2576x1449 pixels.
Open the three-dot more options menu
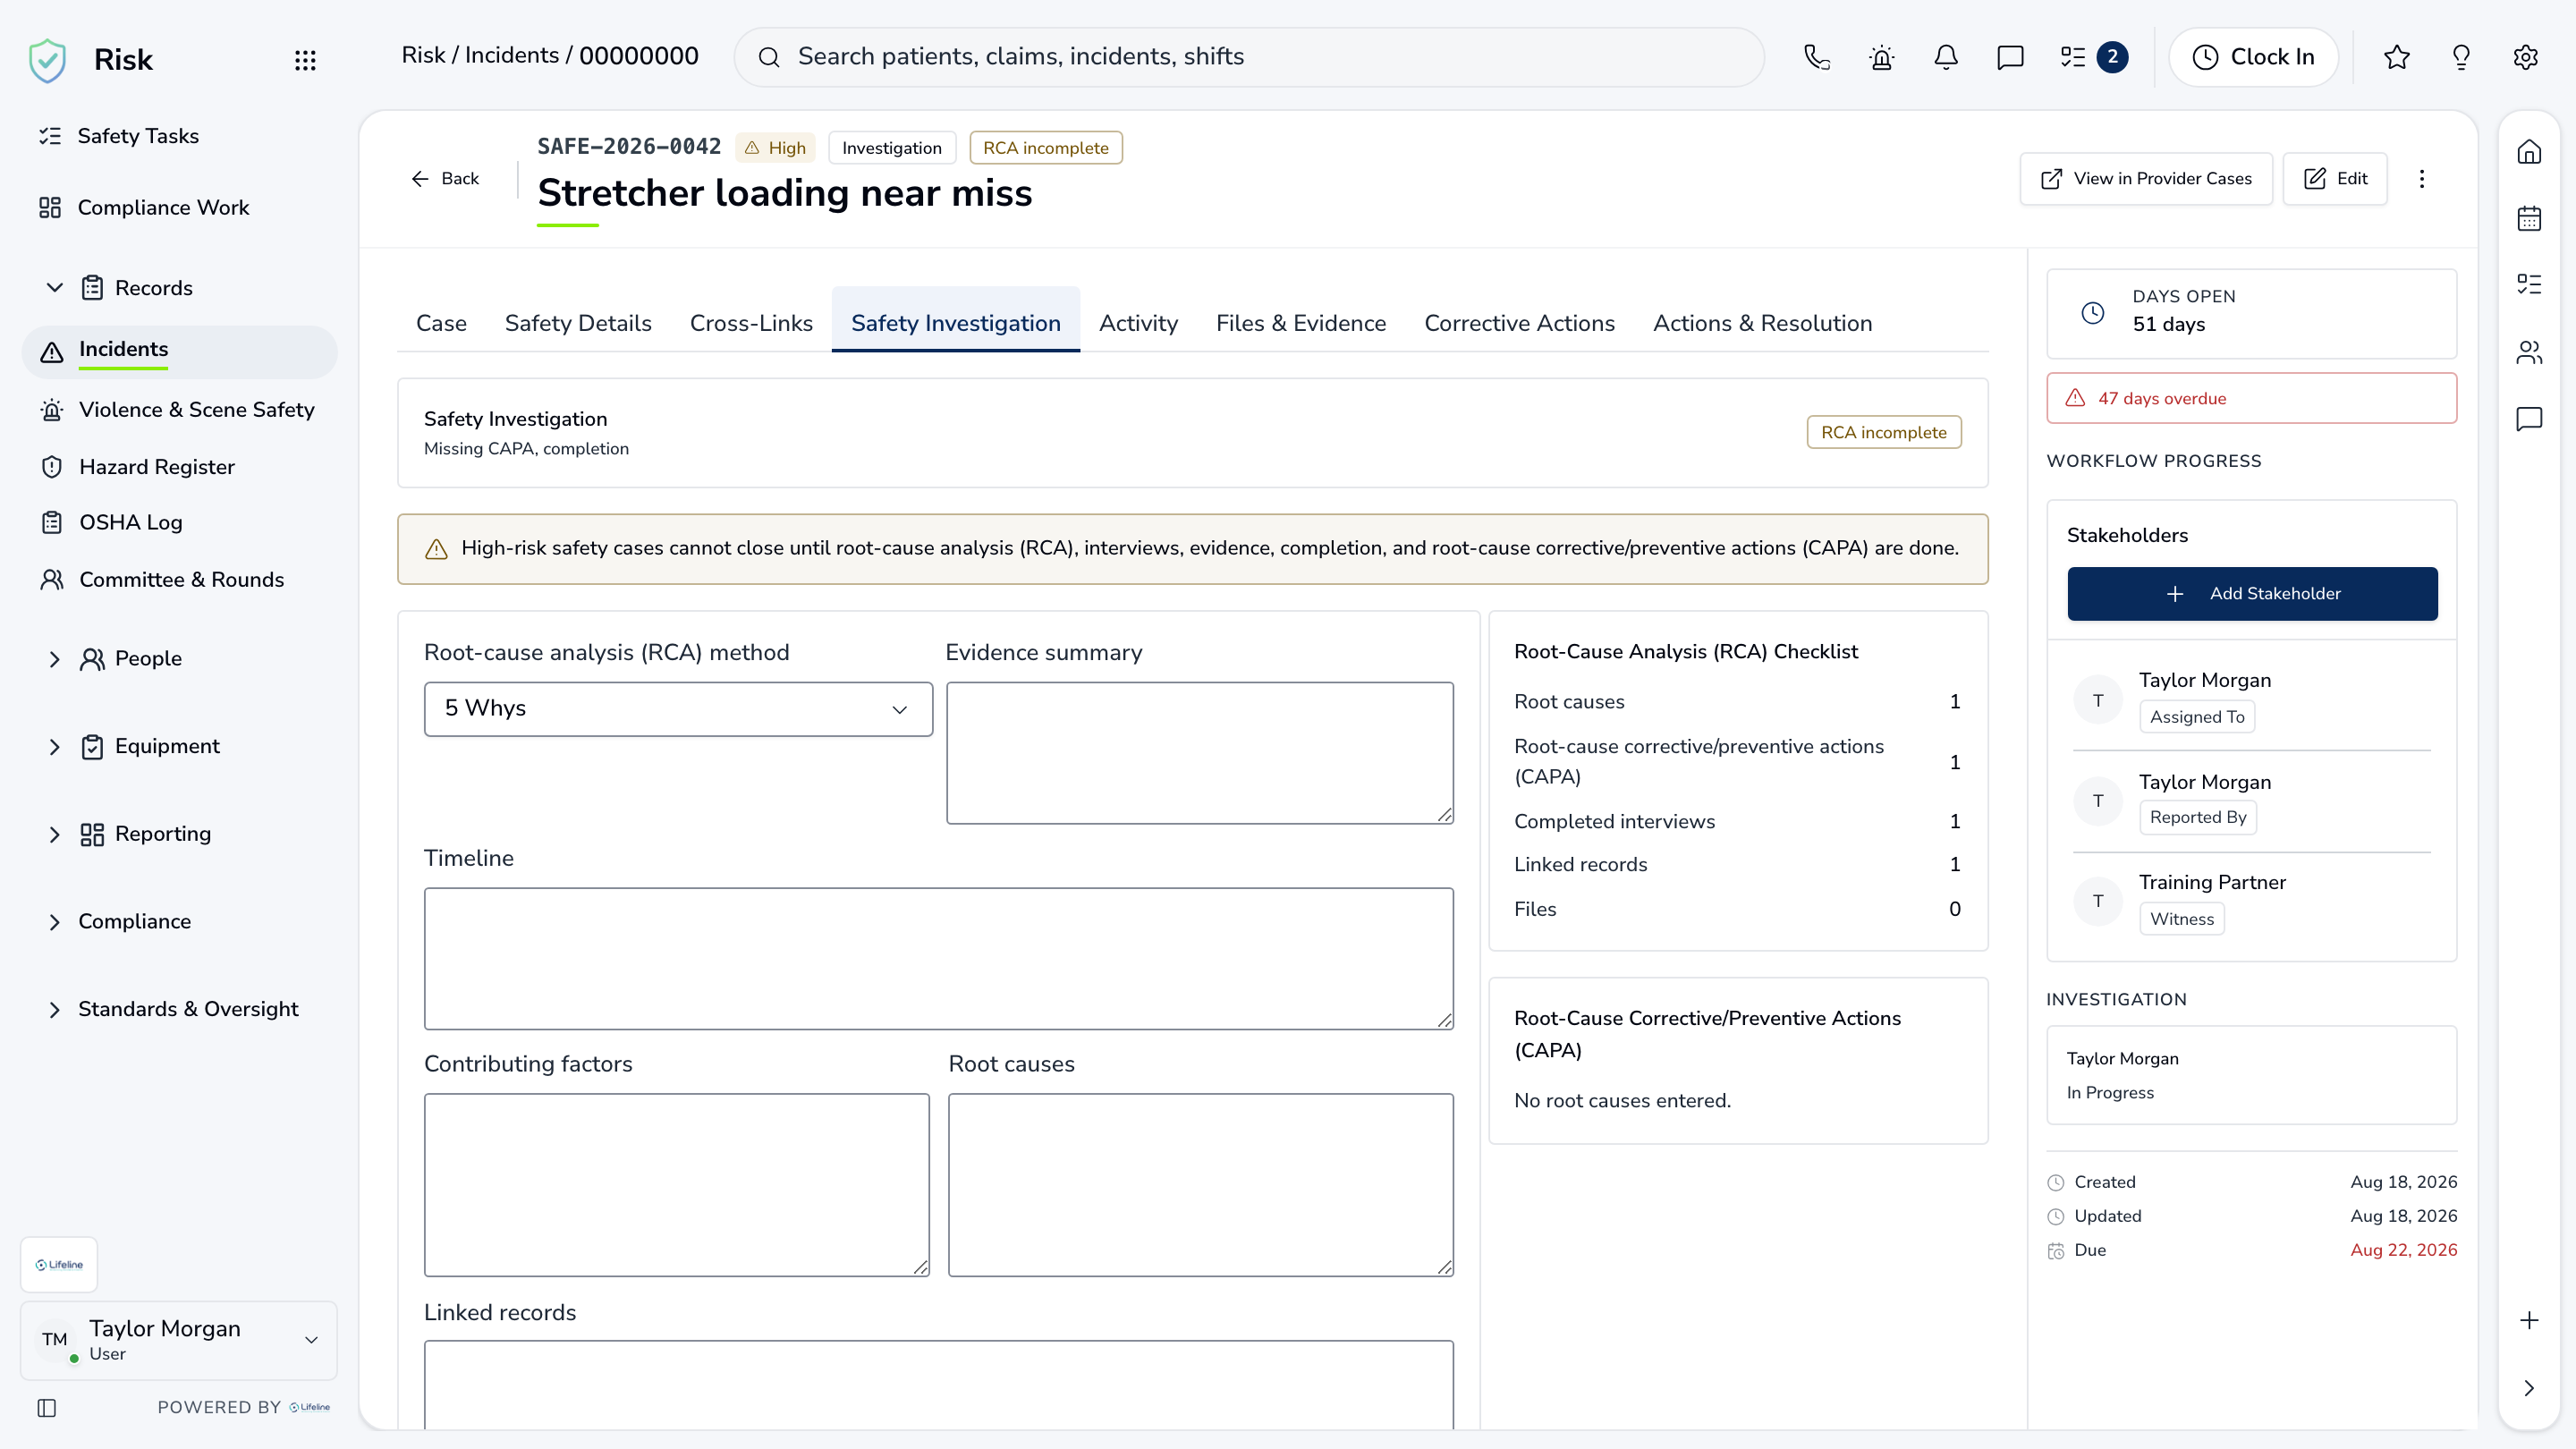(x=2421, y=179)
